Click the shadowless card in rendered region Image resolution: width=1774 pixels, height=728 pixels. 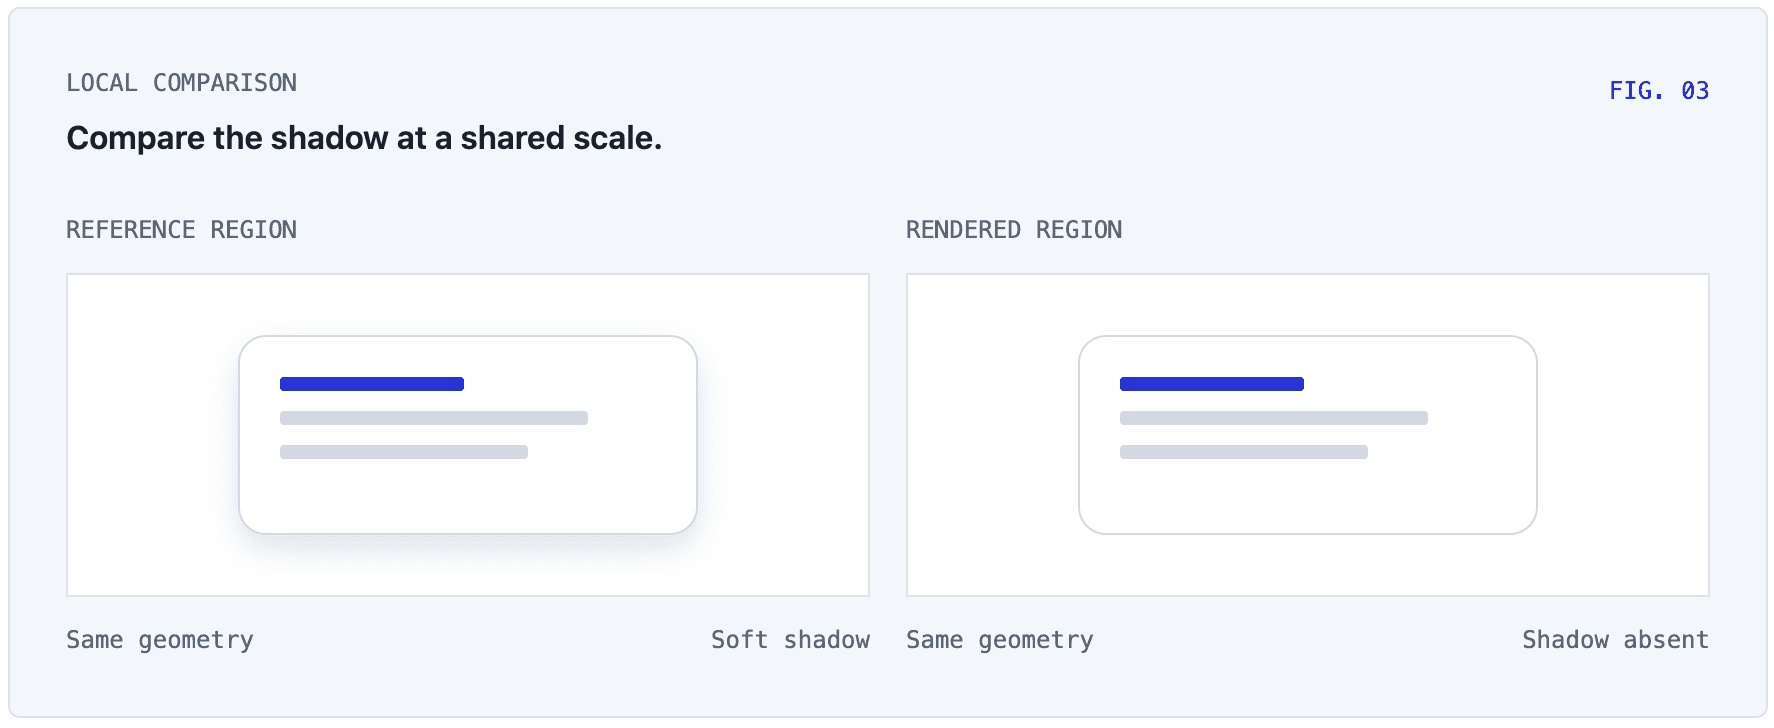1308,435
